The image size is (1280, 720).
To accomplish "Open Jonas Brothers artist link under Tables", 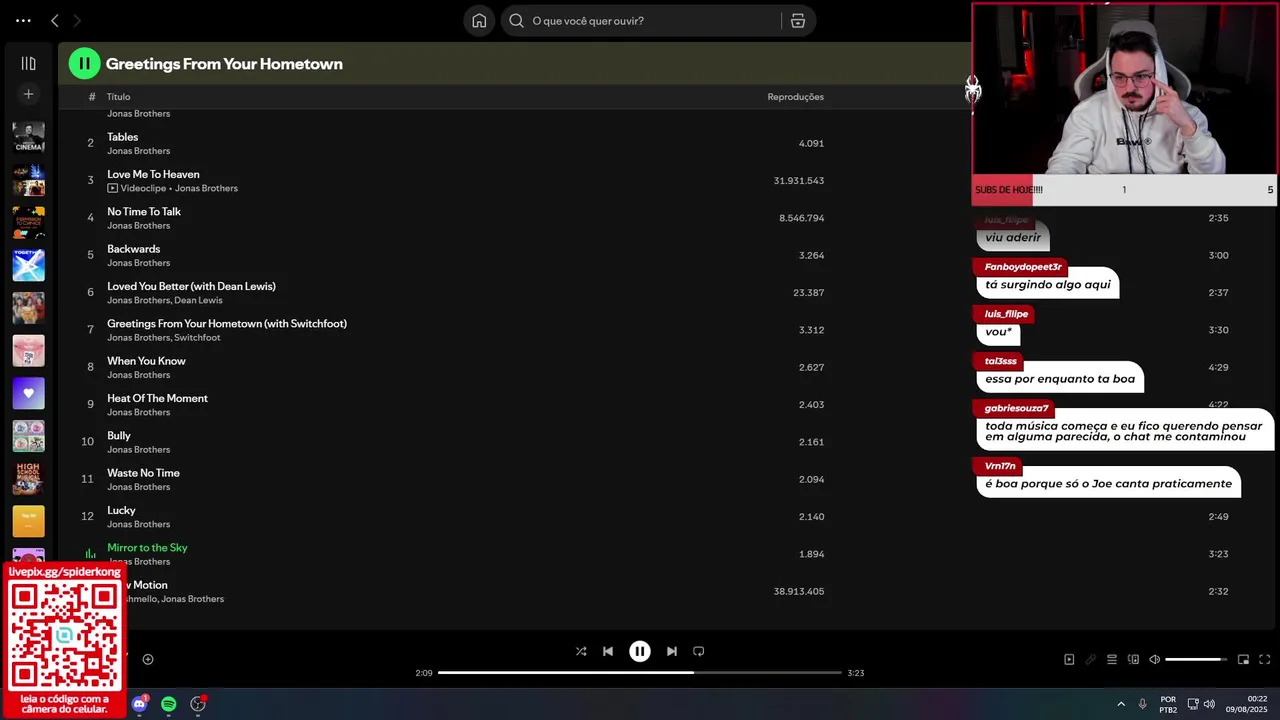I will (x=138, y=151).
